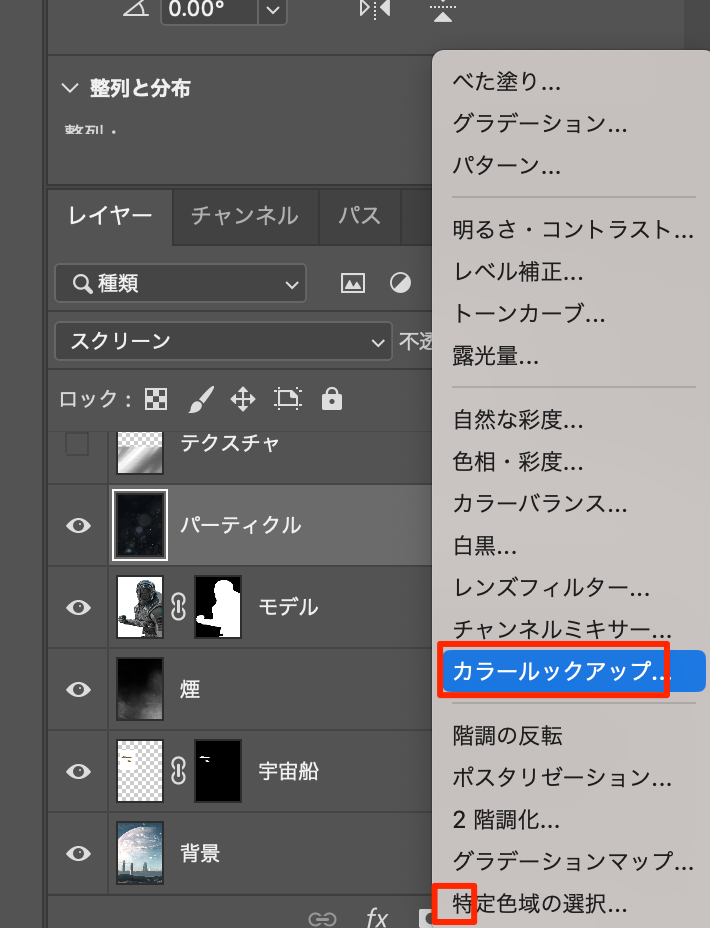Viewport: 710px width, 928px height.
Task: Hide the 背景 layer
Action: [x=78, y=853]
